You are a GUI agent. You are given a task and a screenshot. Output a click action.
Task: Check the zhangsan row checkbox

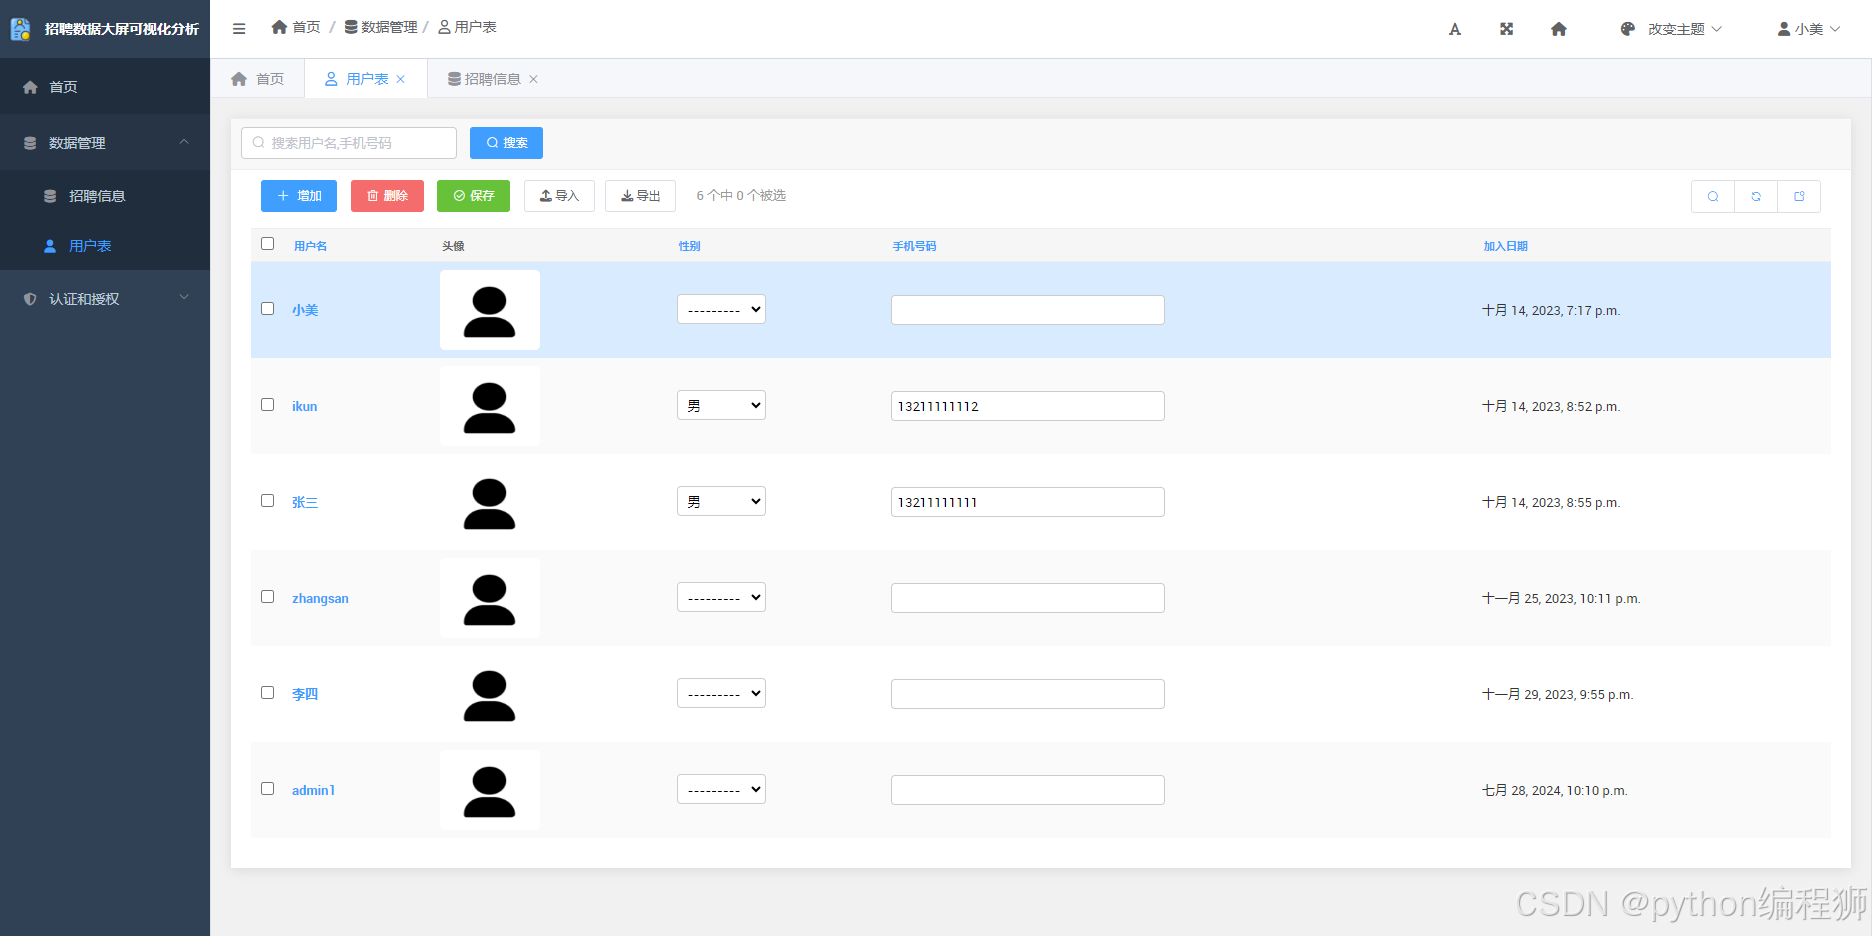tap(267, 597)
